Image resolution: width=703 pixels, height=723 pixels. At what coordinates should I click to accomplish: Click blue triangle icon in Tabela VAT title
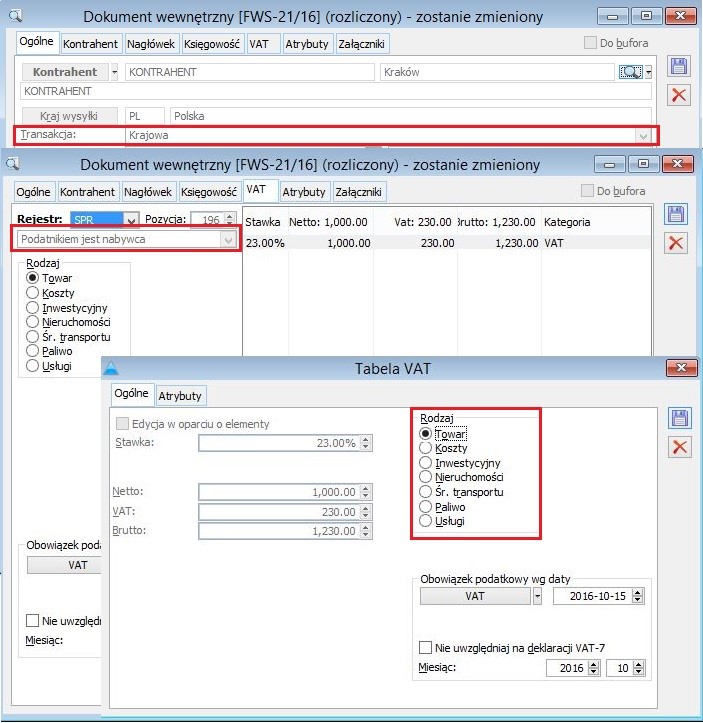[111, 368]
